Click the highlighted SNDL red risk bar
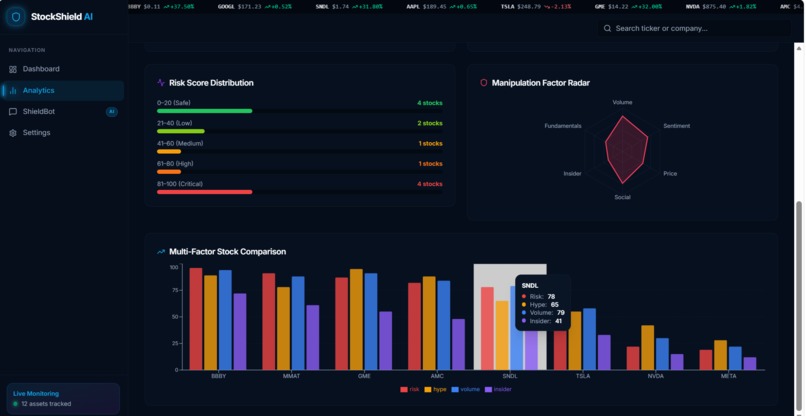The width and height of the screenshot is (806, 416). point(487,329)
